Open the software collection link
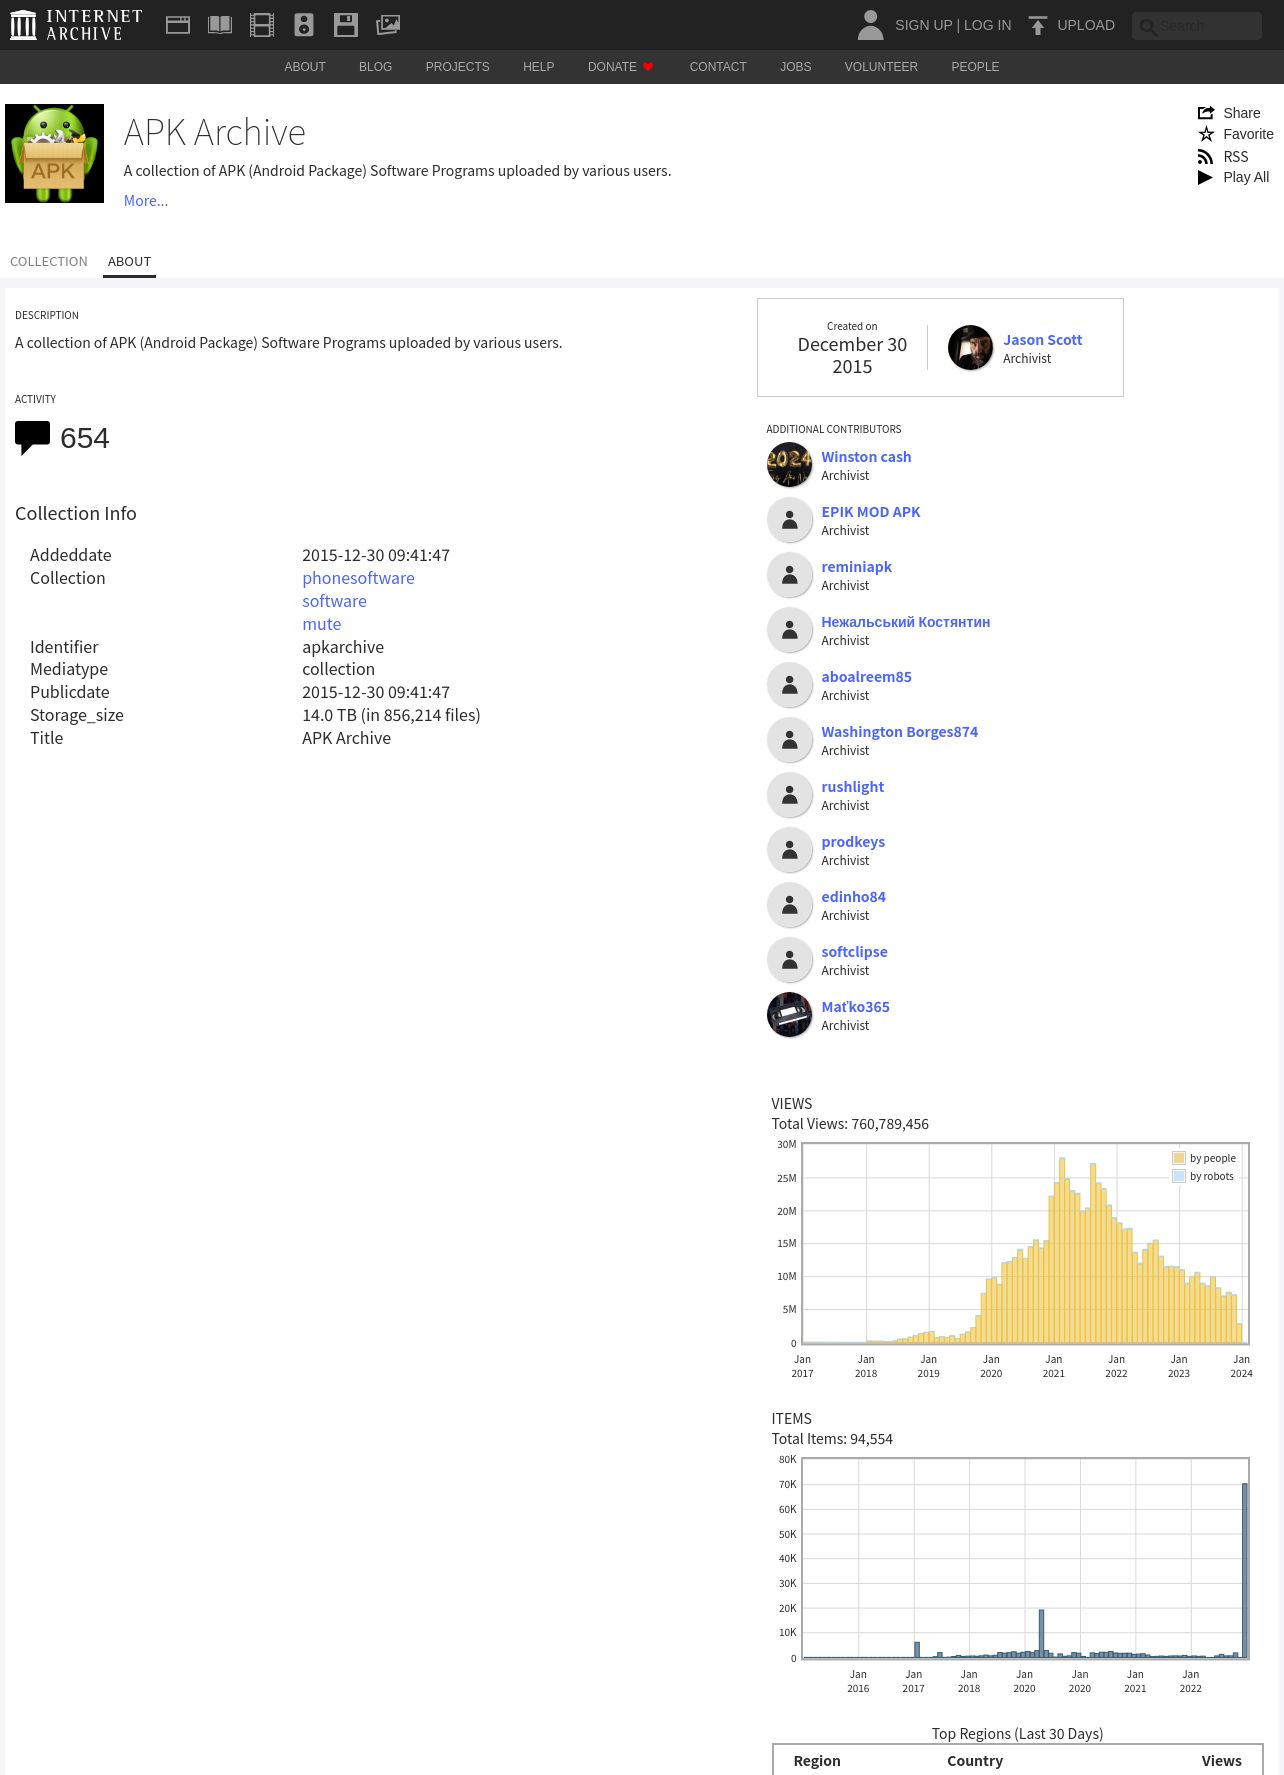The height and width of the screenshot is (1775, 1284). tap(334, 601)
